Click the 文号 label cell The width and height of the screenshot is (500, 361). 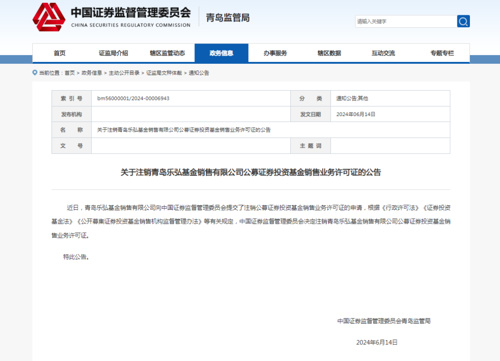click(x=72, y=146)
